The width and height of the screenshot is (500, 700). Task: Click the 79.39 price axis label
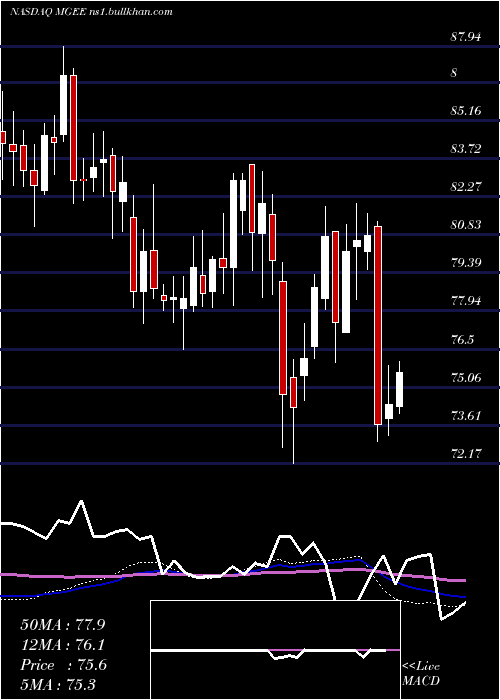point(466,262)
